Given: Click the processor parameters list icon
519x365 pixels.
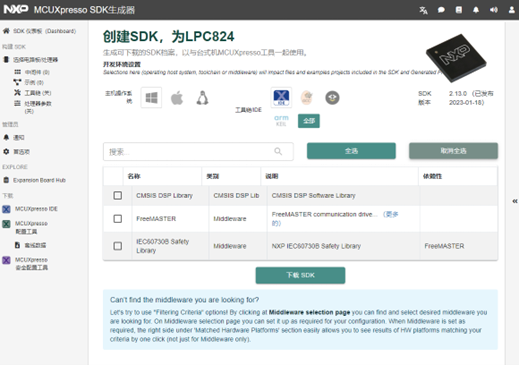Looking at the screenshot, I should (17, 103).
